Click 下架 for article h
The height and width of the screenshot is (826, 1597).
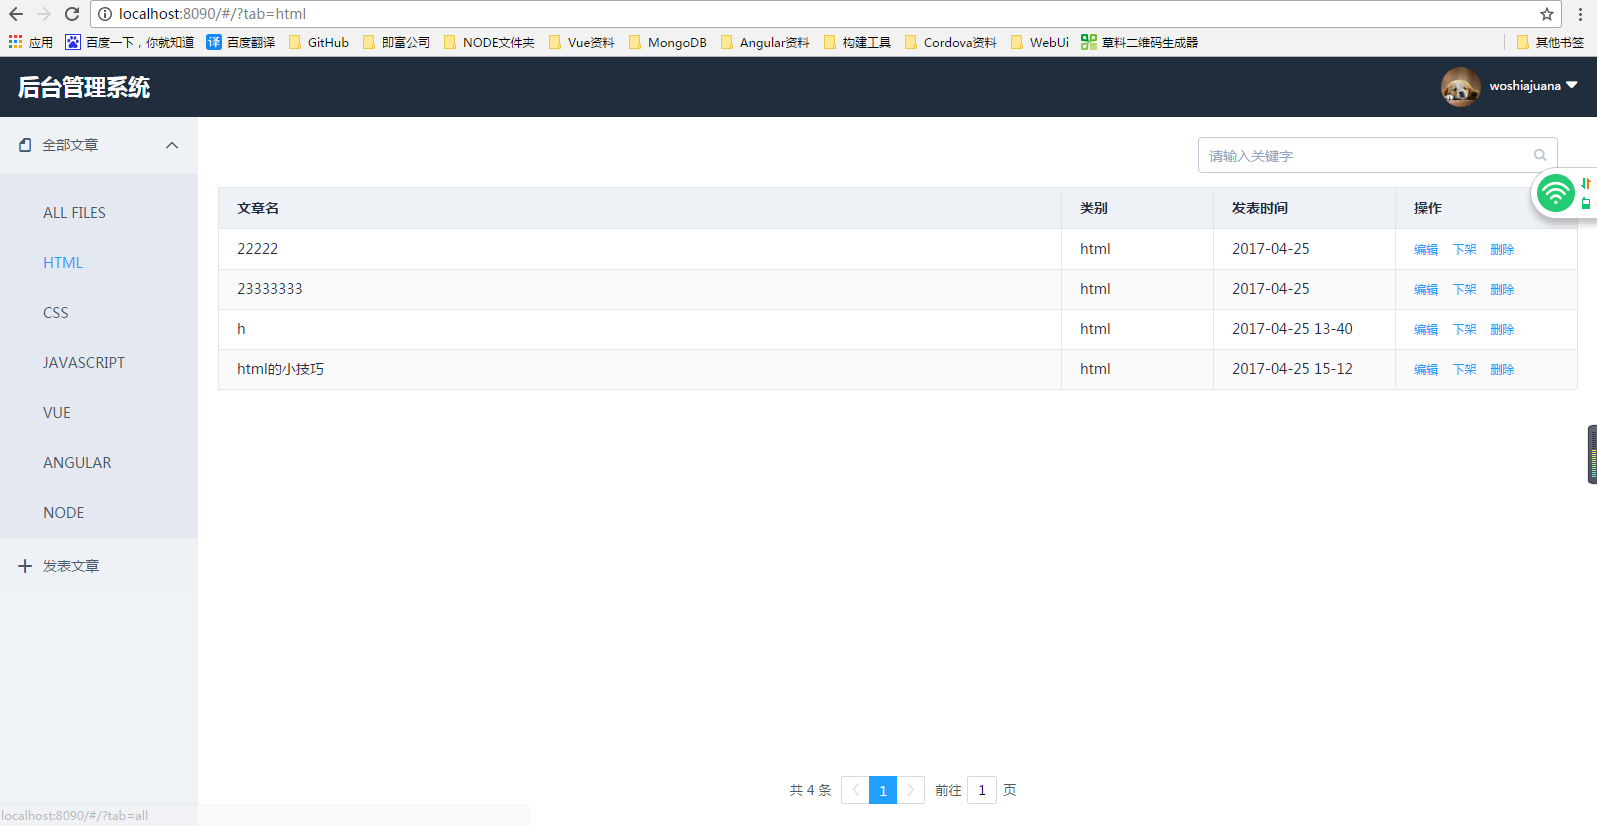(x=1464, y=330)
